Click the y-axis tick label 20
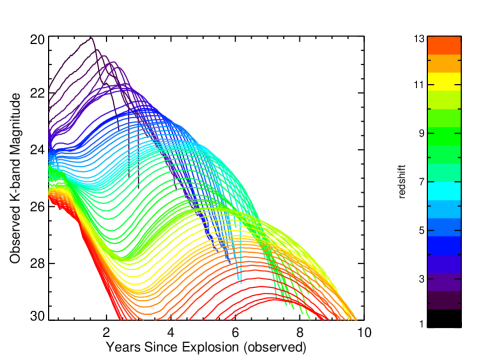 37,40
